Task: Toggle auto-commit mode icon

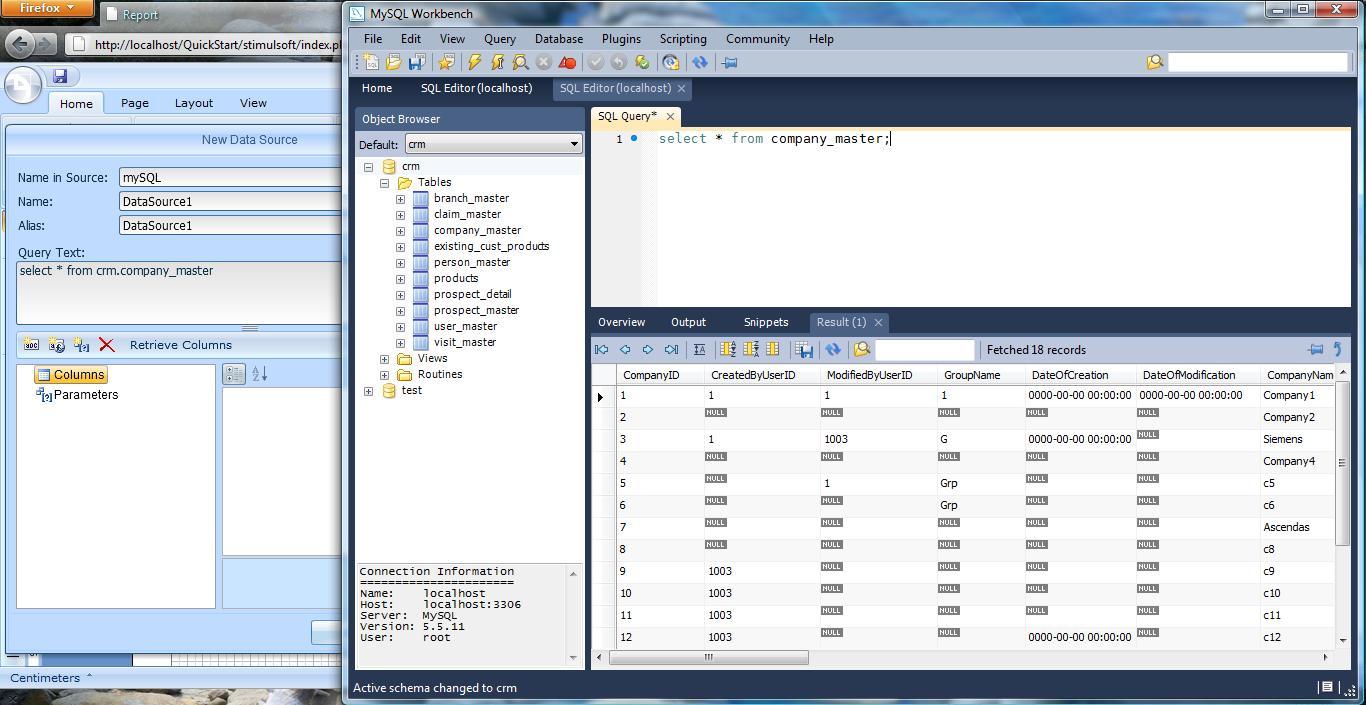Action: [642, 62]
